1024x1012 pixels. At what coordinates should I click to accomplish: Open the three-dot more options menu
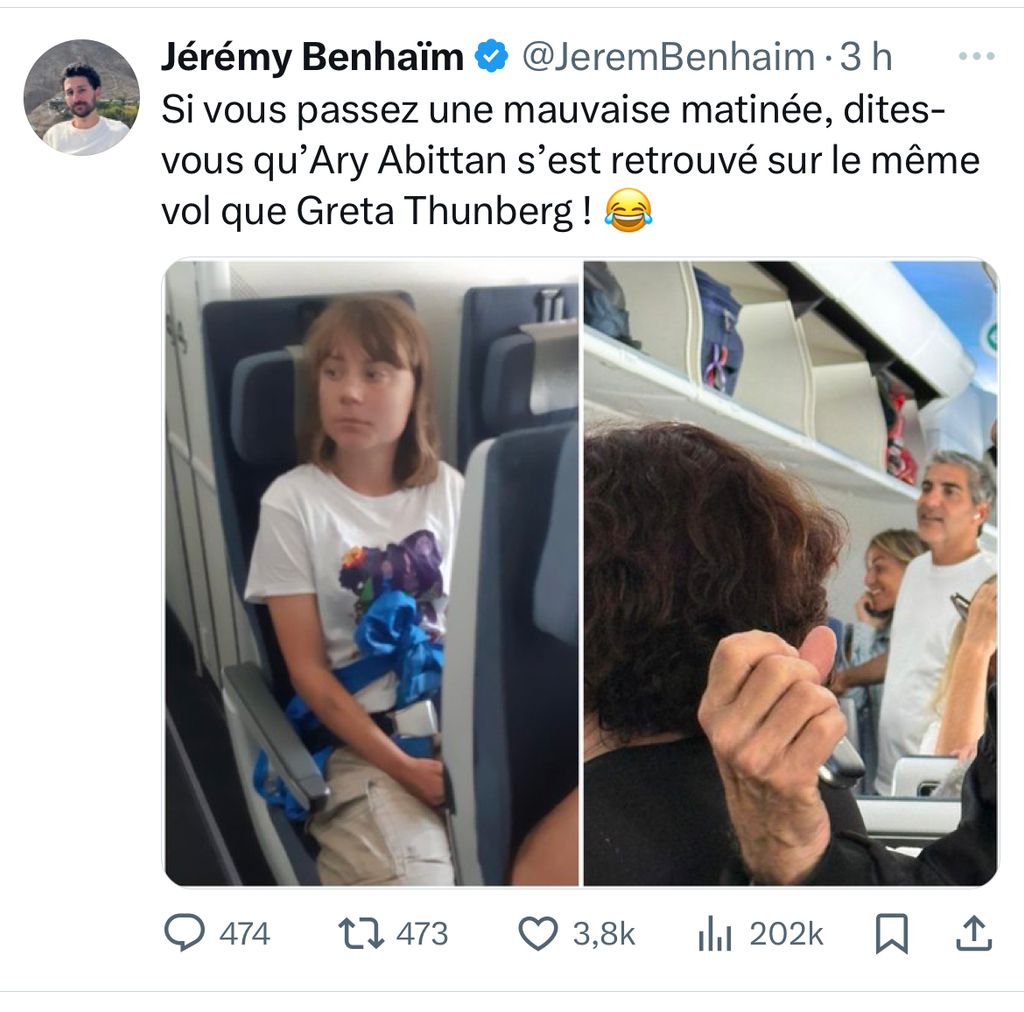(976, 56)
